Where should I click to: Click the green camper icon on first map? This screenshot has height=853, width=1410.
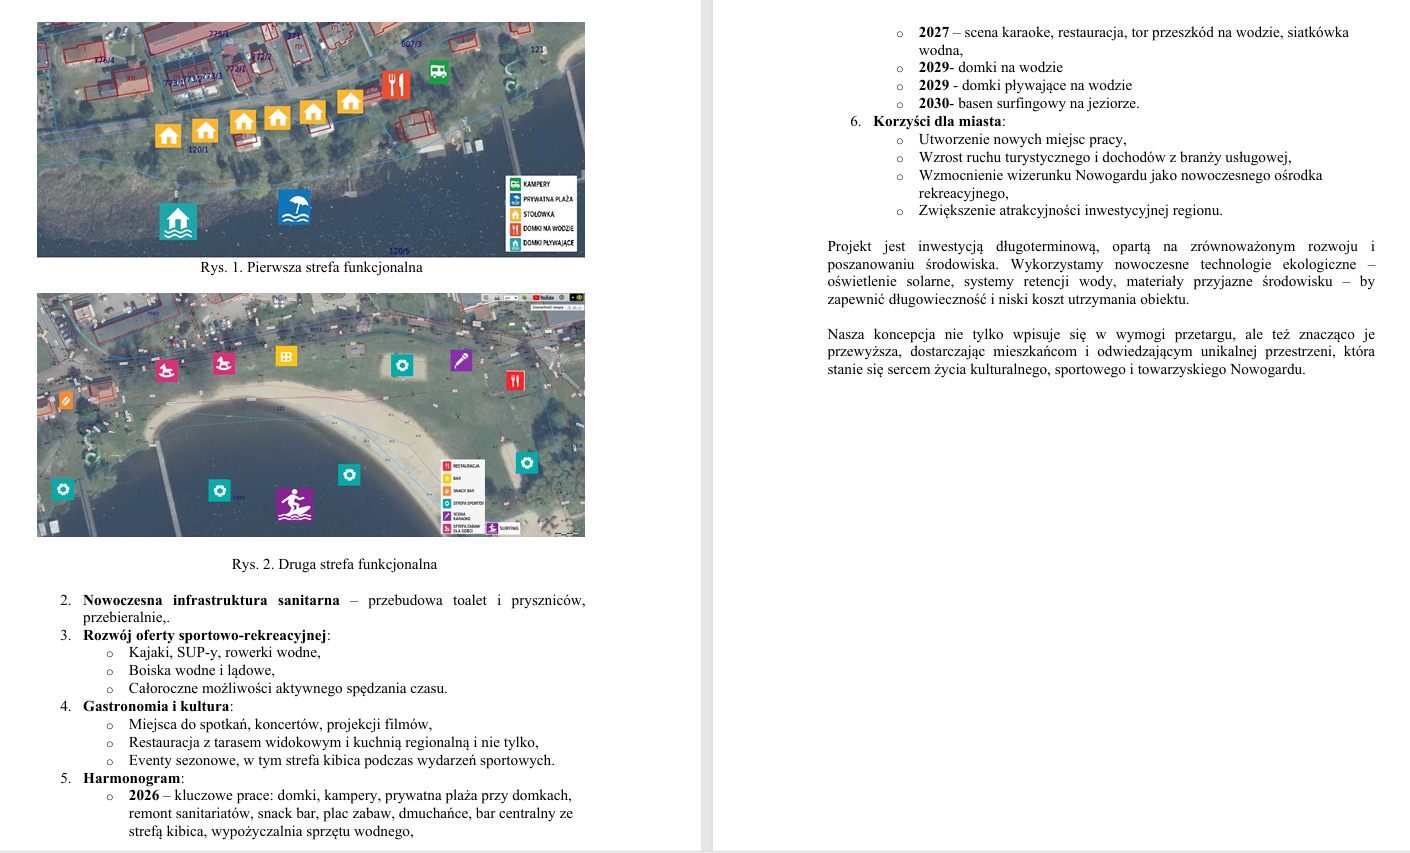438,71
